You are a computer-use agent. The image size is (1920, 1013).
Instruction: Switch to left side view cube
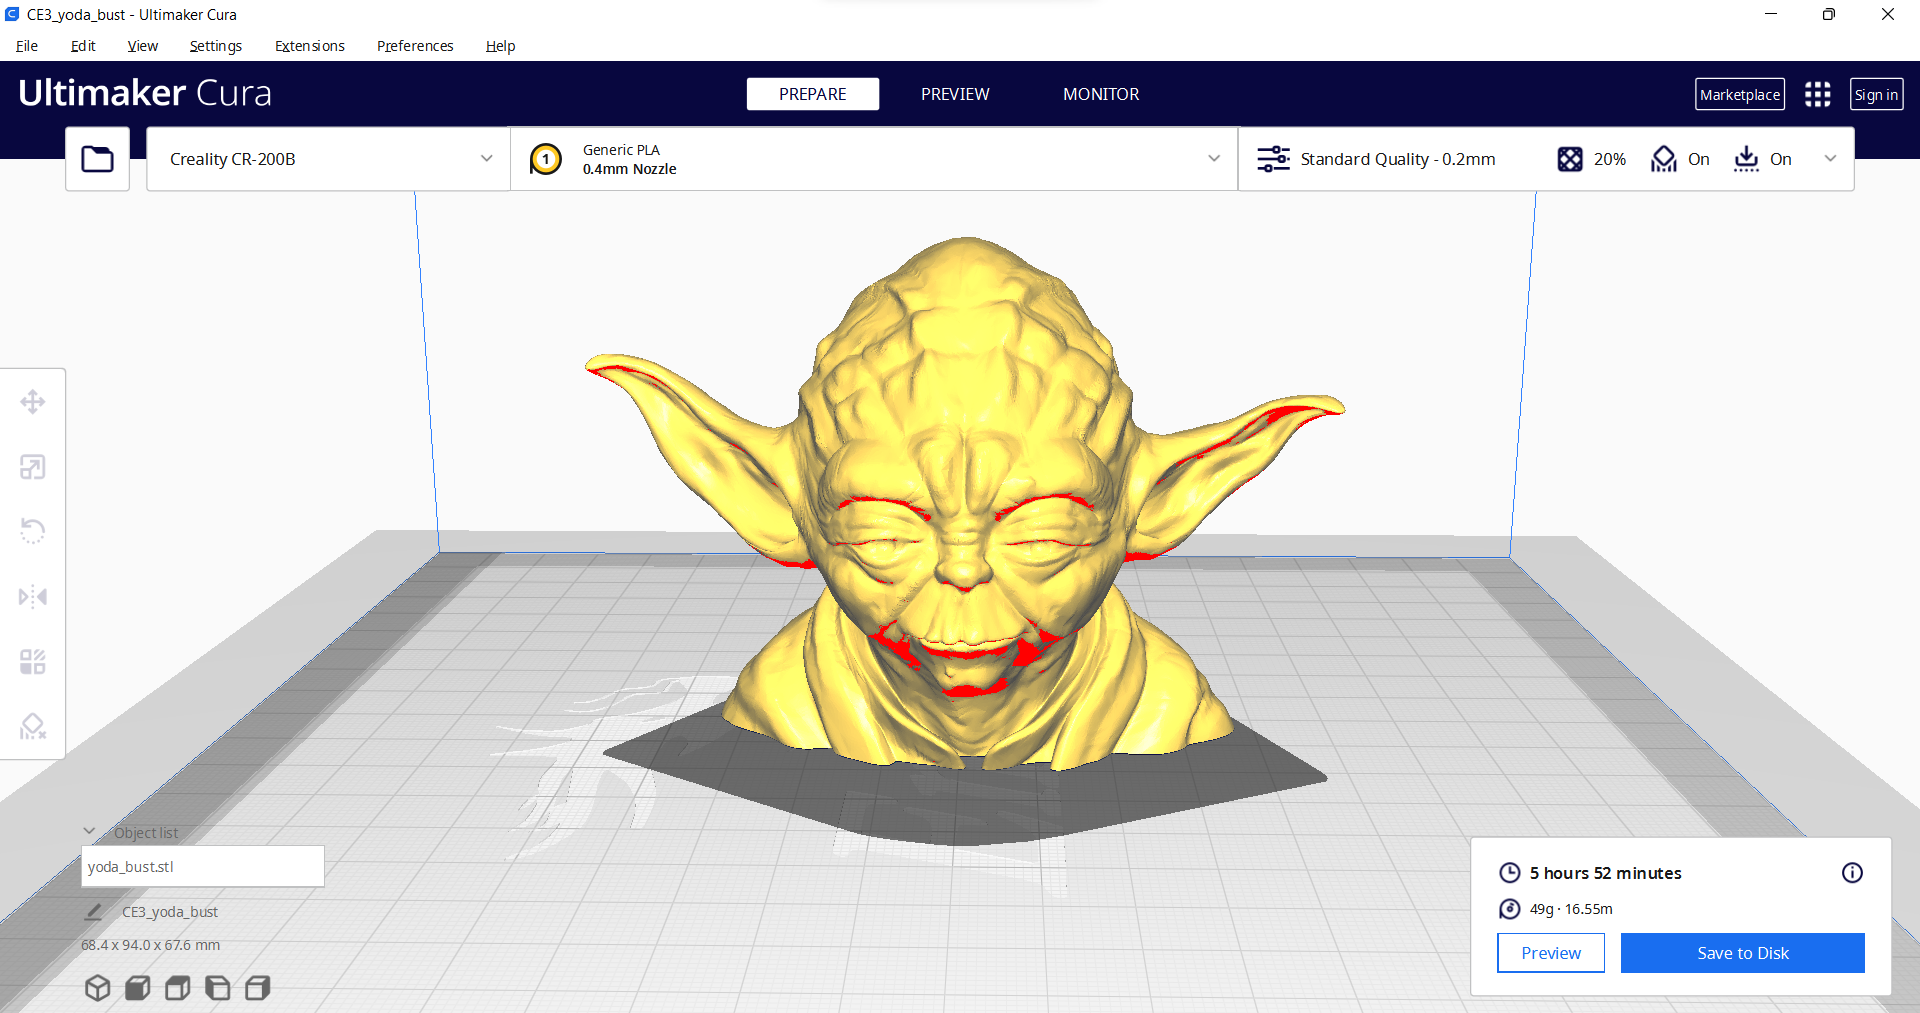point(218,988)
